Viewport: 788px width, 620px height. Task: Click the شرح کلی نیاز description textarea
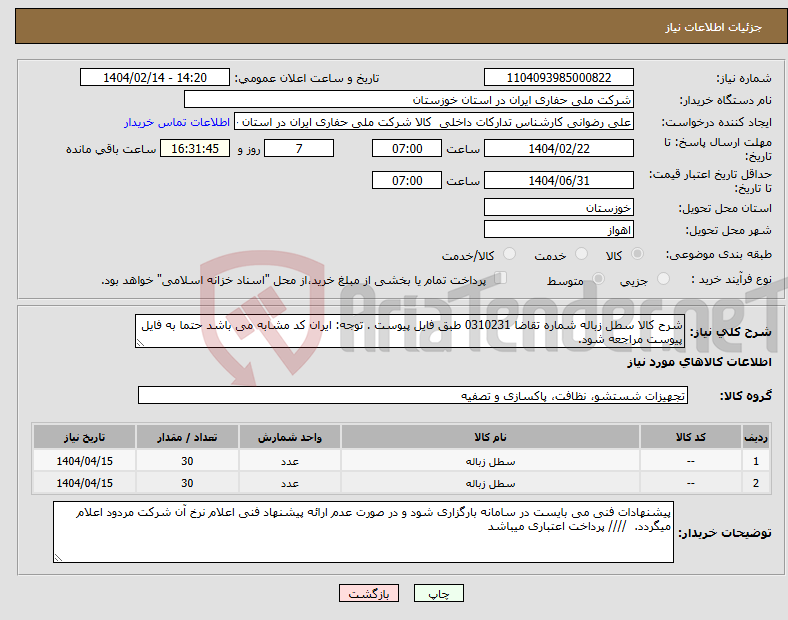point(410,331)
